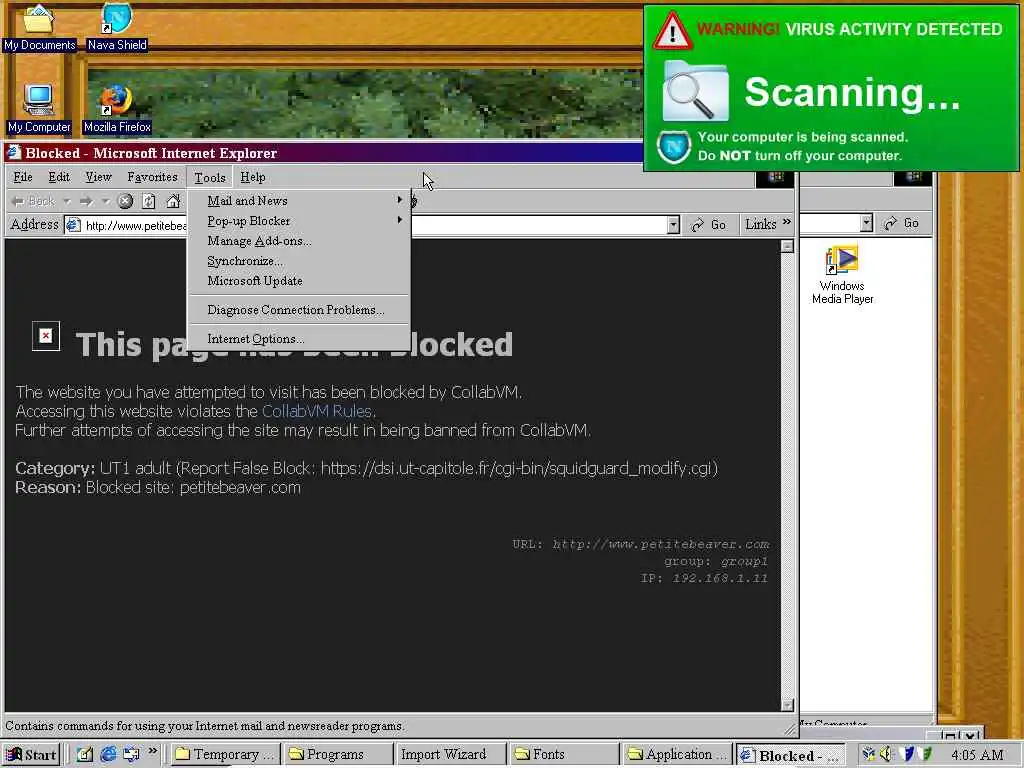Click Go button in the background window

[902, 223]
